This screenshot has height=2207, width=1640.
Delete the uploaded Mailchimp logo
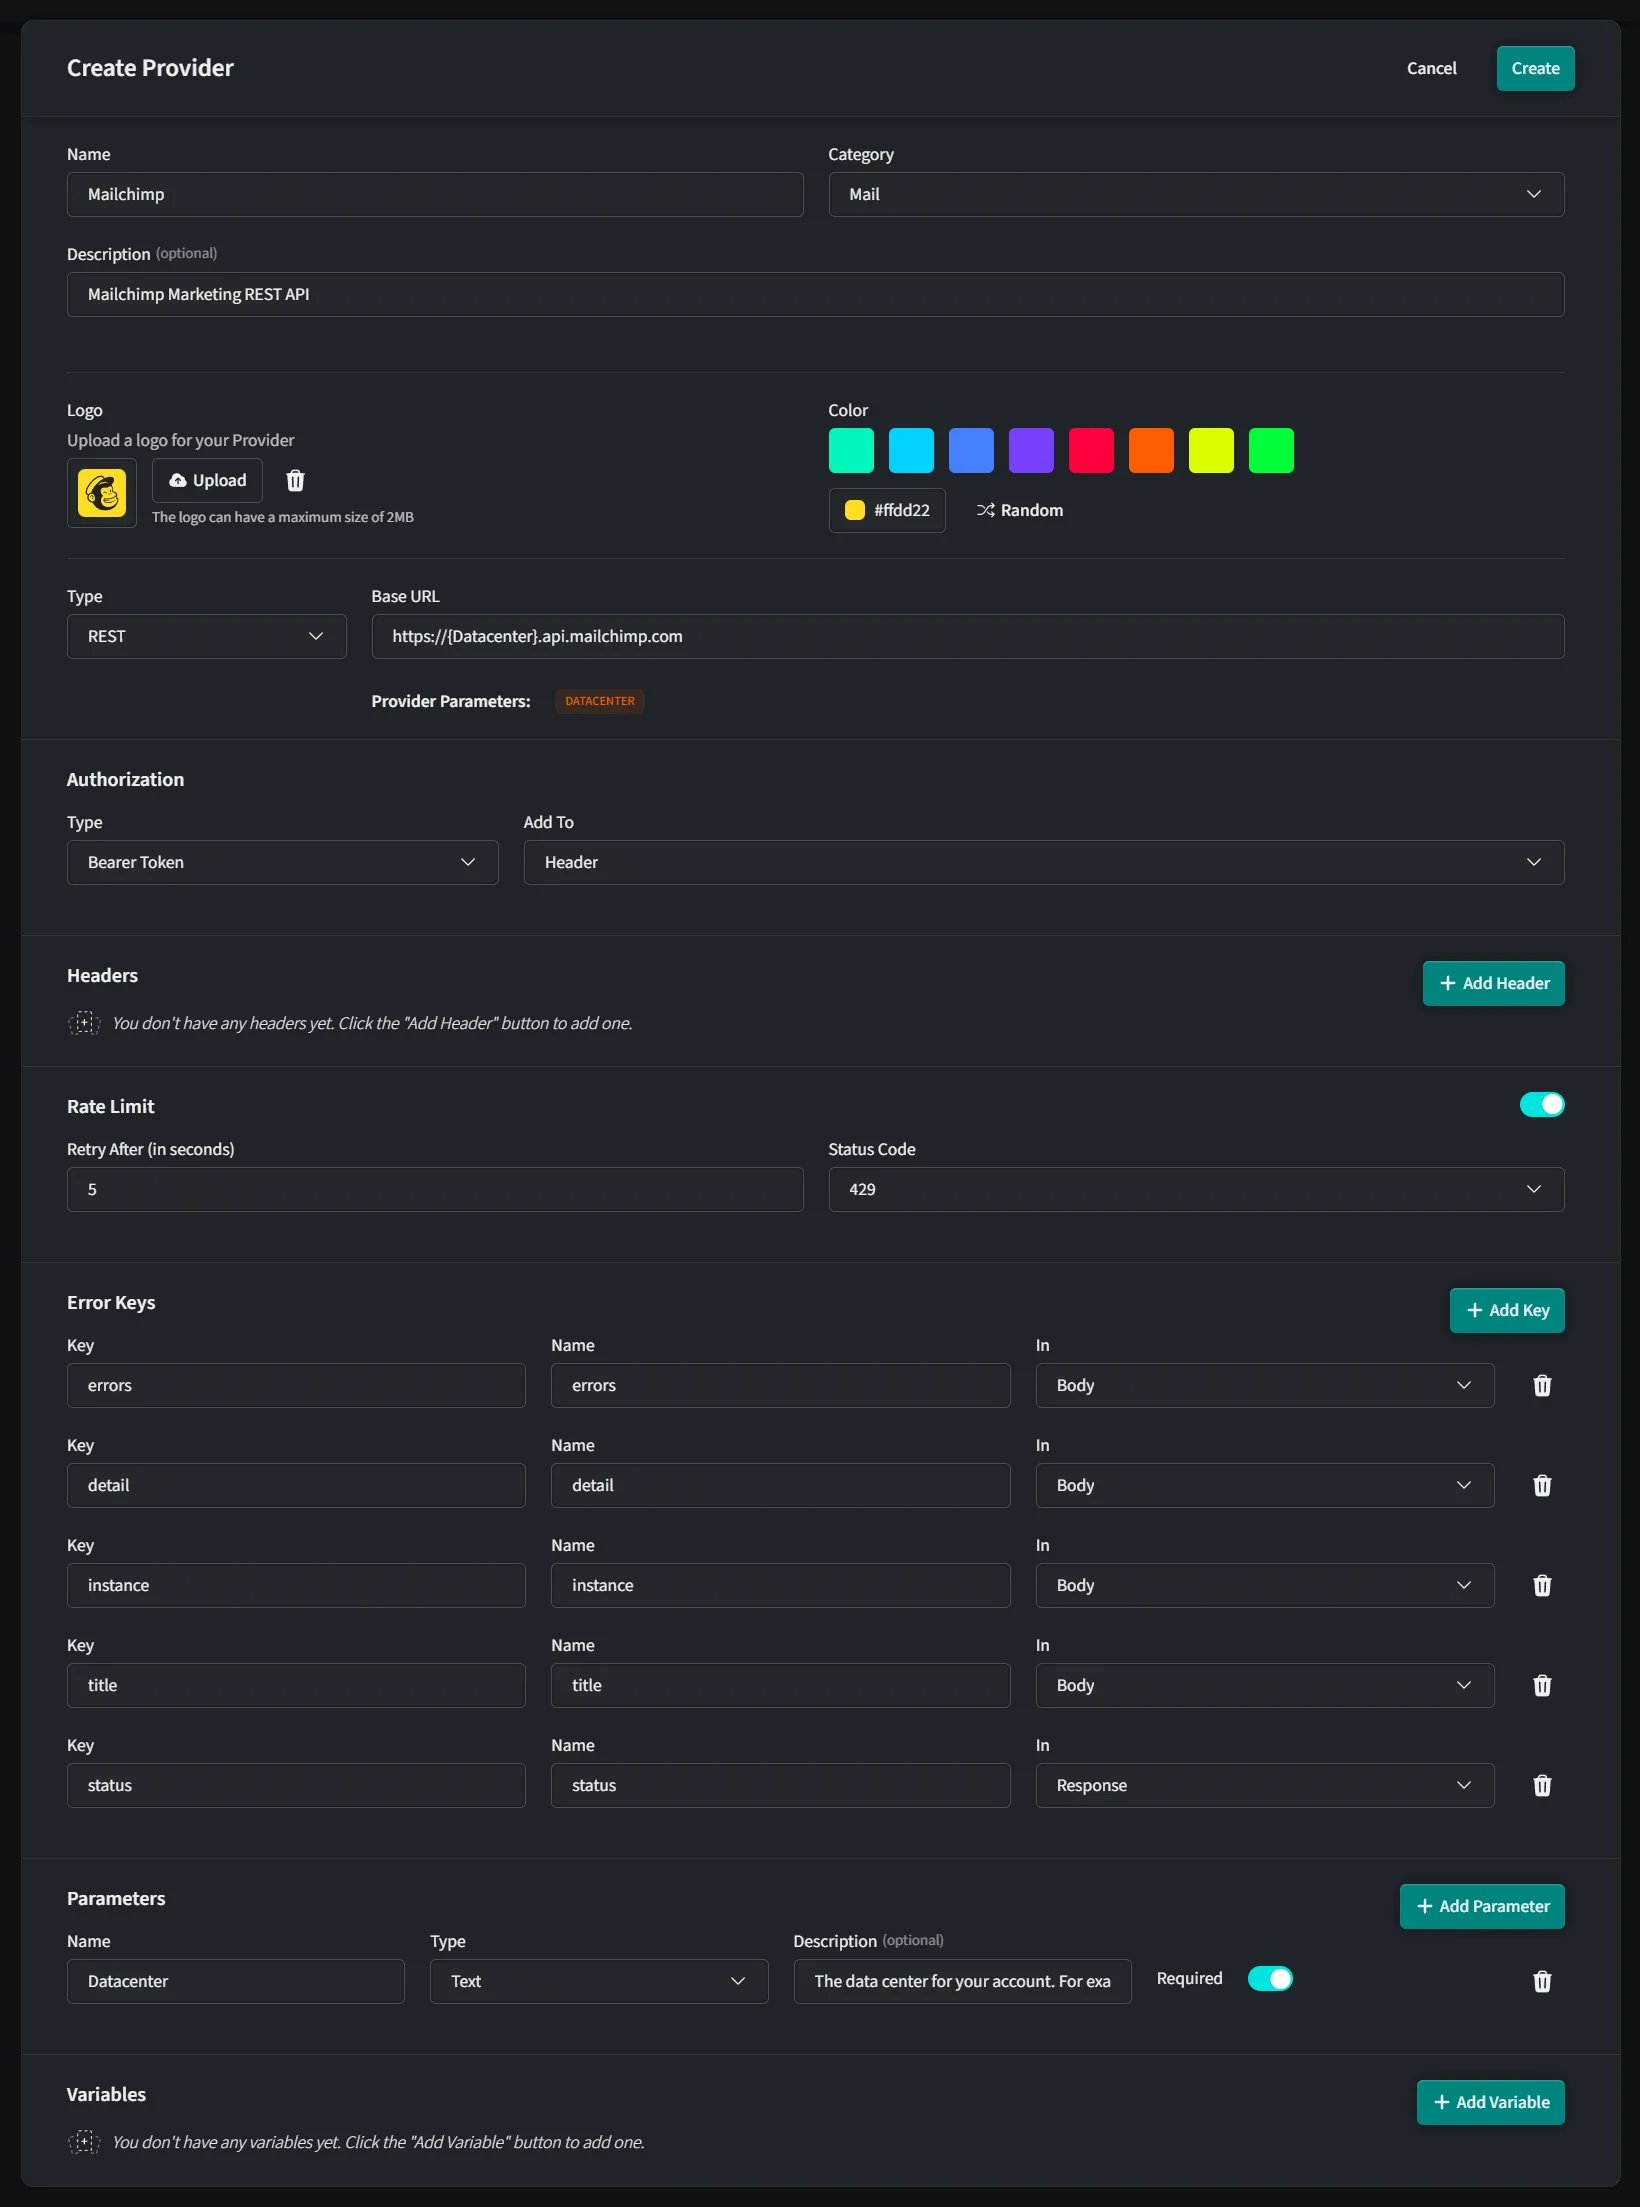pos(295,481)
